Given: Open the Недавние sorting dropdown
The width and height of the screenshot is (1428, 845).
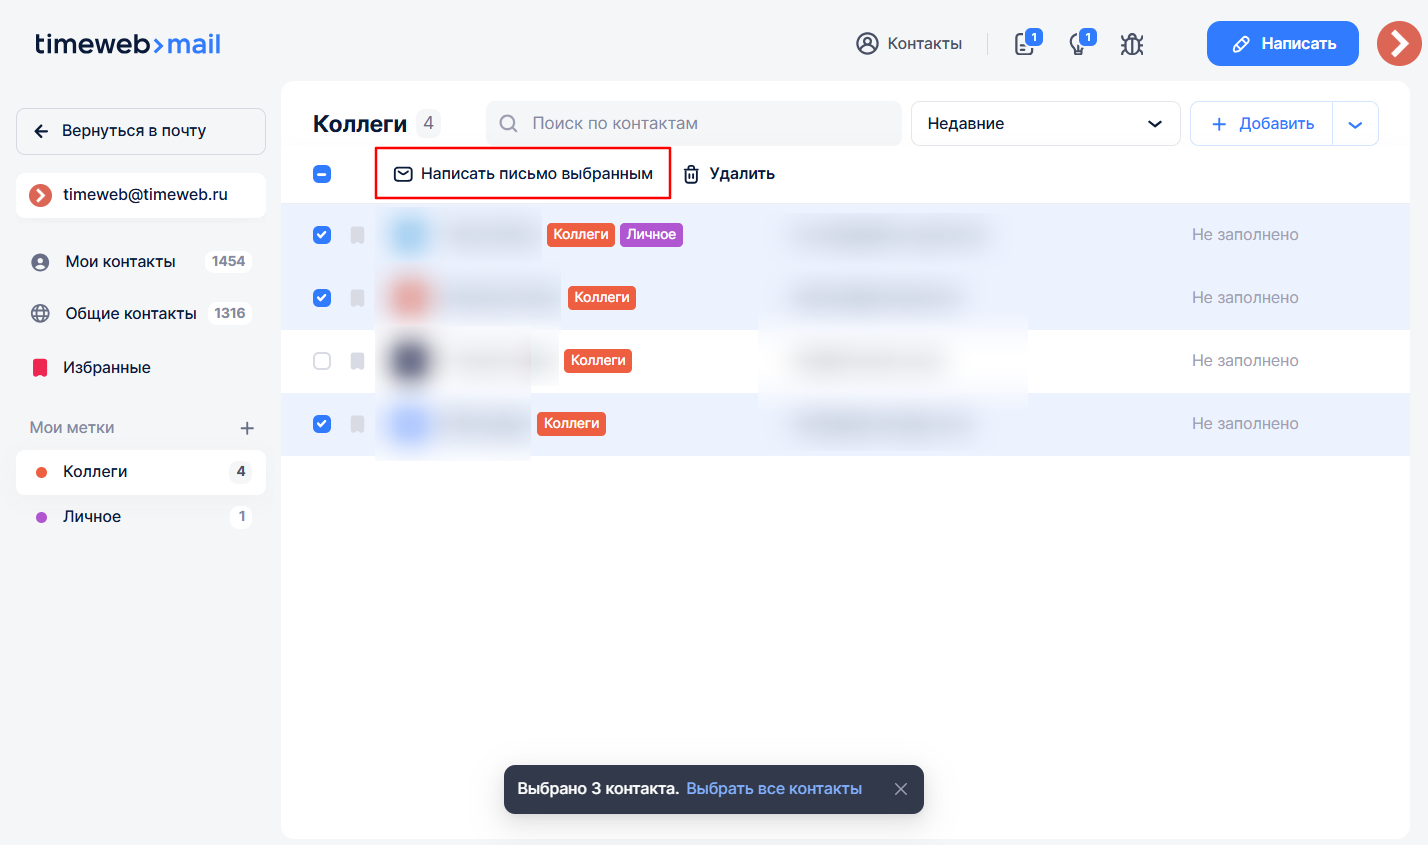Looking at the screenshot, I should [x=1045, y=124].
